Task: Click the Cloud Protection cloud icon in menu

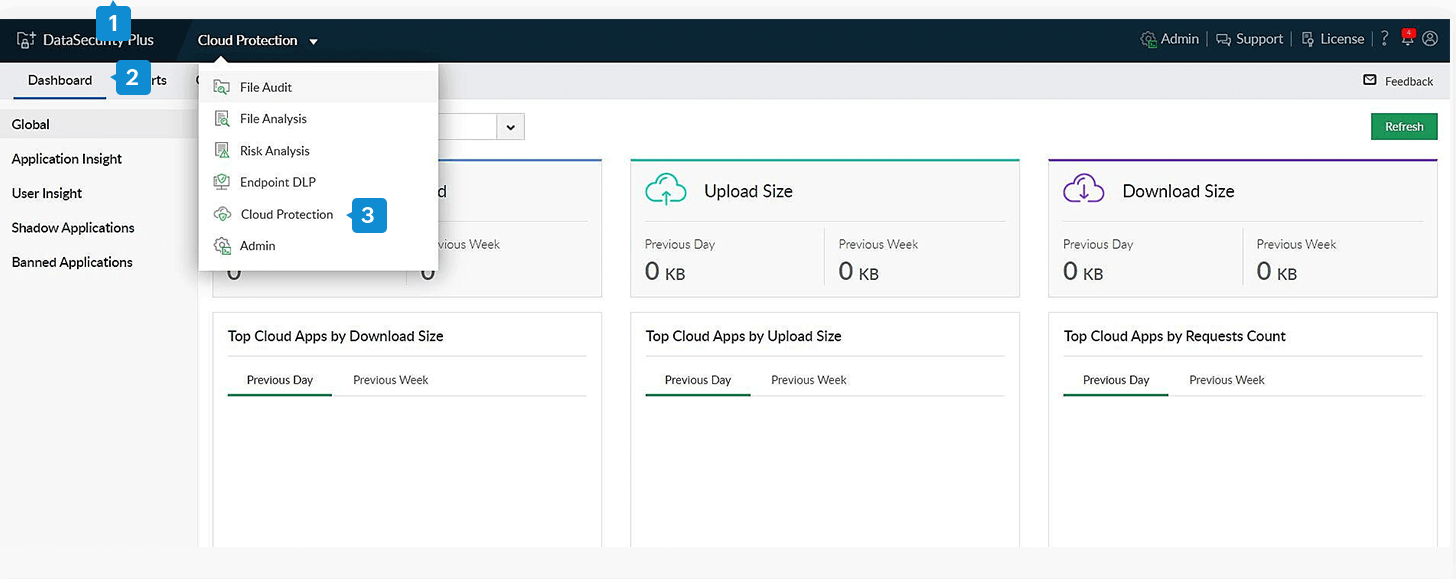Action: coord(222,214)
